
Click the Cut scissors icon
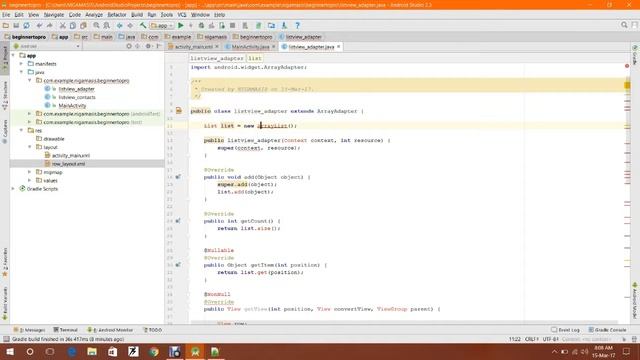(62, 25)
